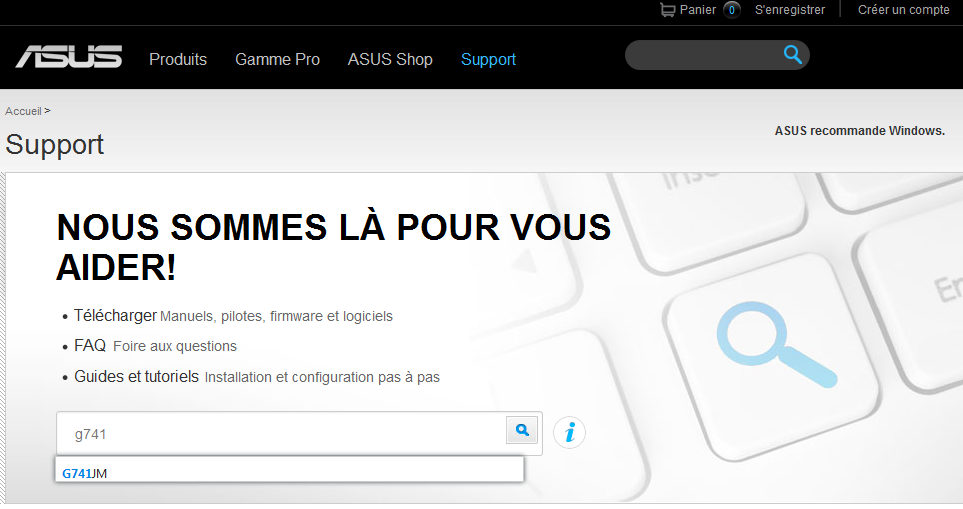Open the Gamme Pro menu
Viewport: 963px width, 509px height.
pos(277,59)
